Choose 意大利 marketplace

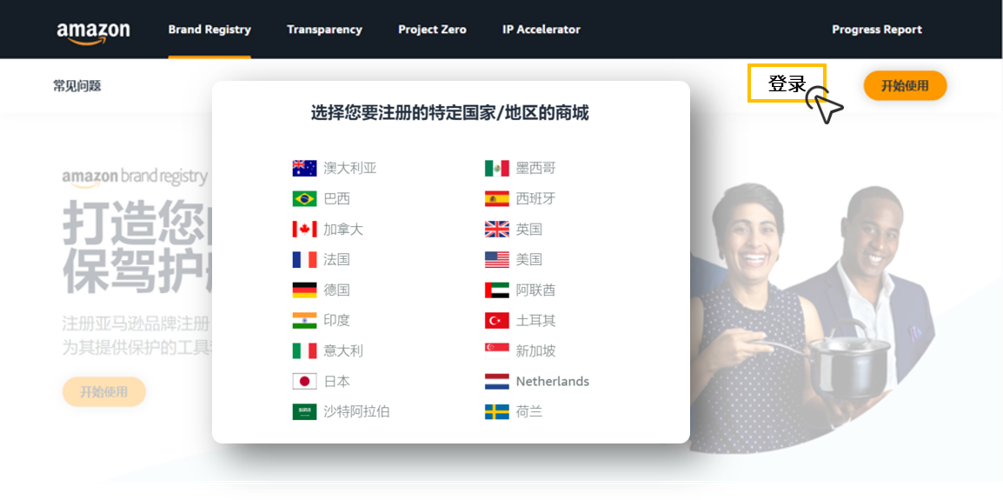pyautogui.click(x=344, y=350)
